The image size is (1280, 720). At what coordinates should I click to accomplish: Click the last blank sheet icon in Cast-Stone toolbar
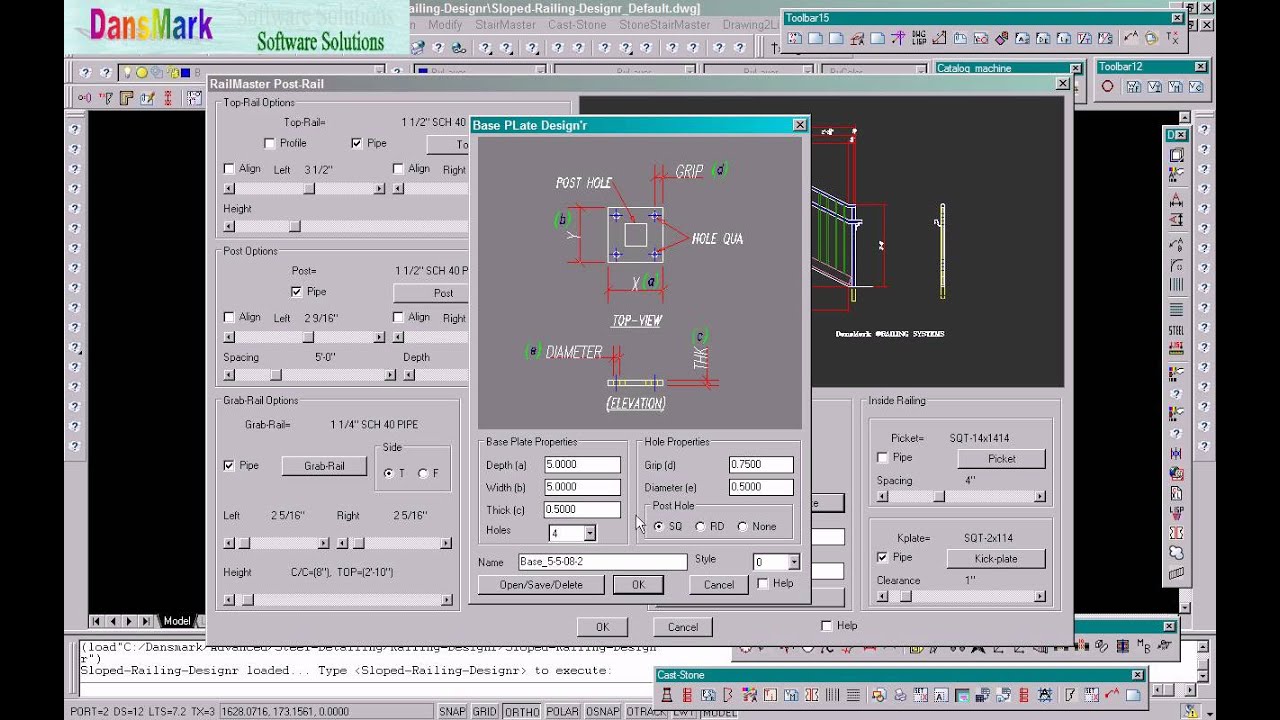1134,695
